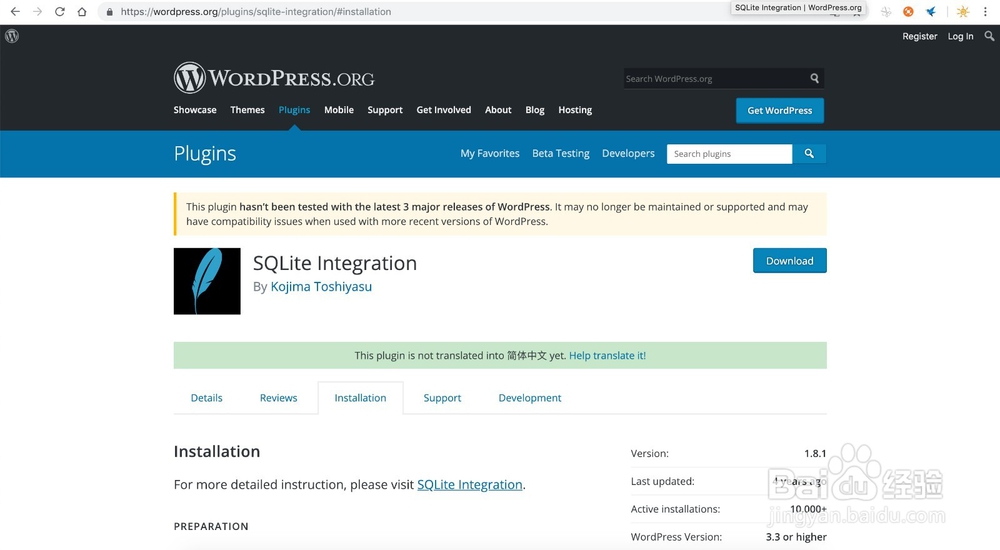Go to the browser home page icon
Screen dimensions: 1000x550
(82, 12)
